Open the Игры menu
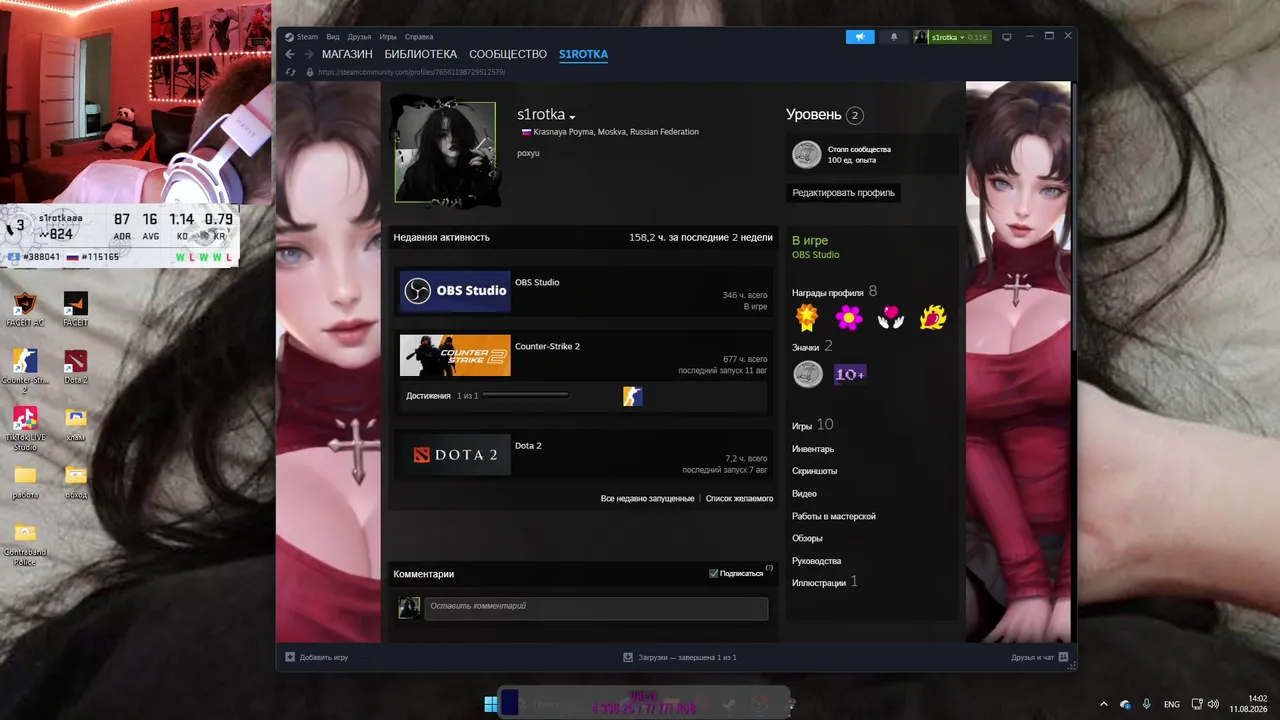This screenshot has width=1280, height=720. [388, 37]
